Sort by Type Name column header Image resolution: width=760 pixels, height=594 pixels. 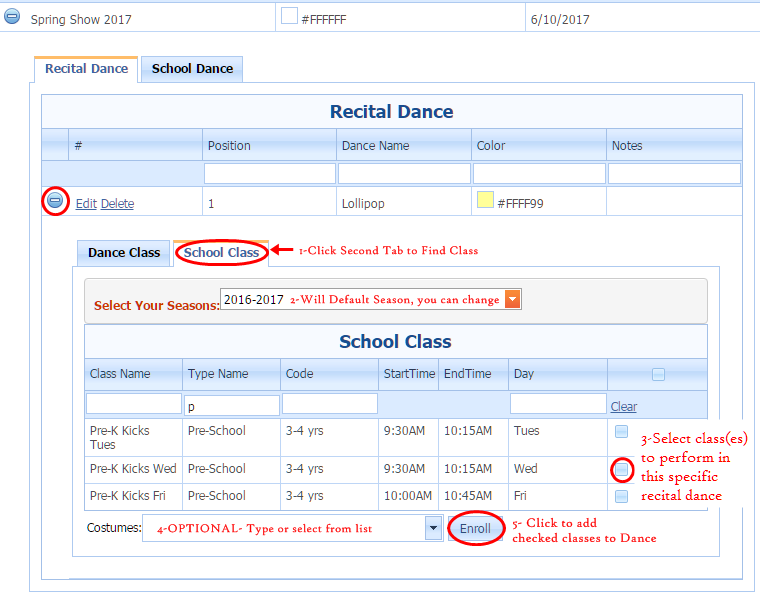(x=218, y=374)
